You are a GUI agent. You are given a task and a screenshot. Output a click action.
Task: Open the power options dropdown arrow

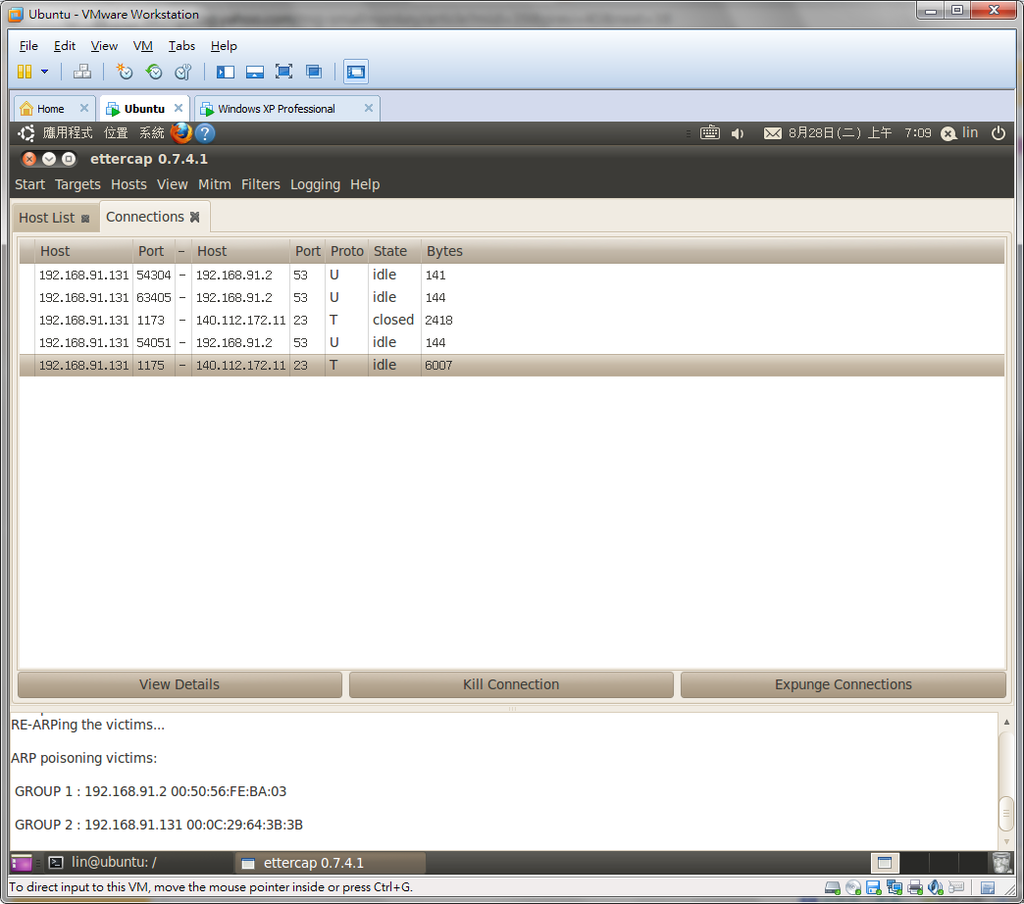coord(44,72)
